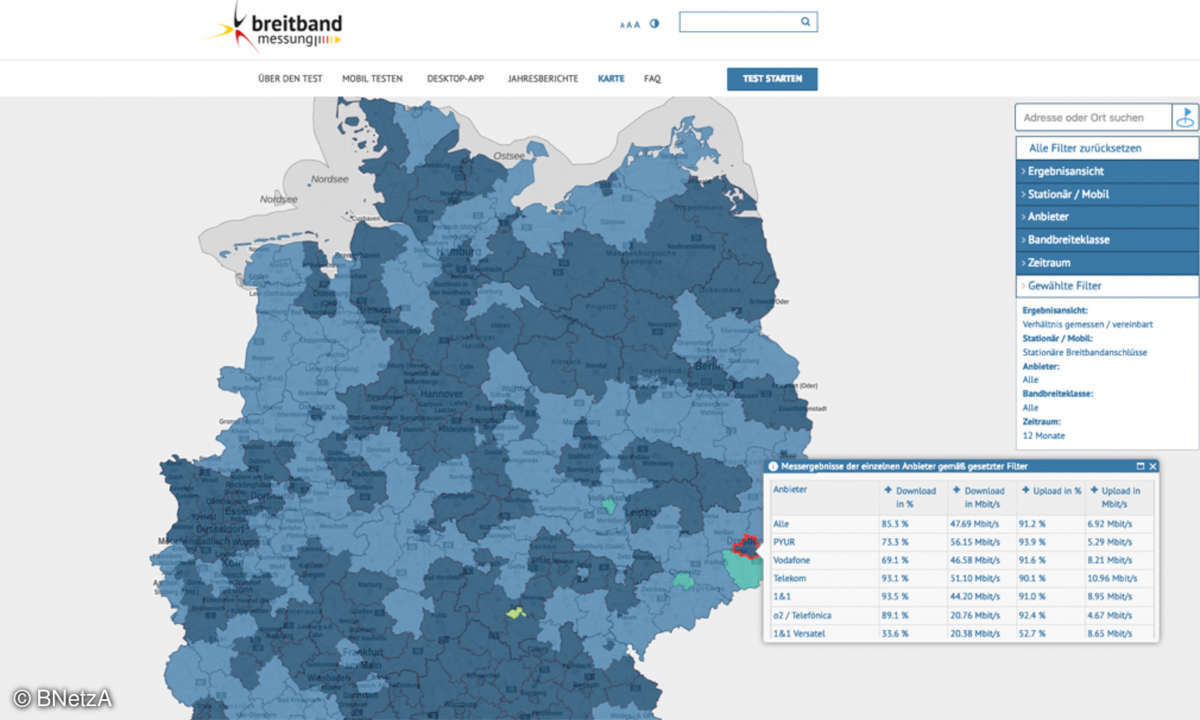Close the Messergebnisse popup
This screenshot has height=720, width=1200.
(x=1152, y=466)
